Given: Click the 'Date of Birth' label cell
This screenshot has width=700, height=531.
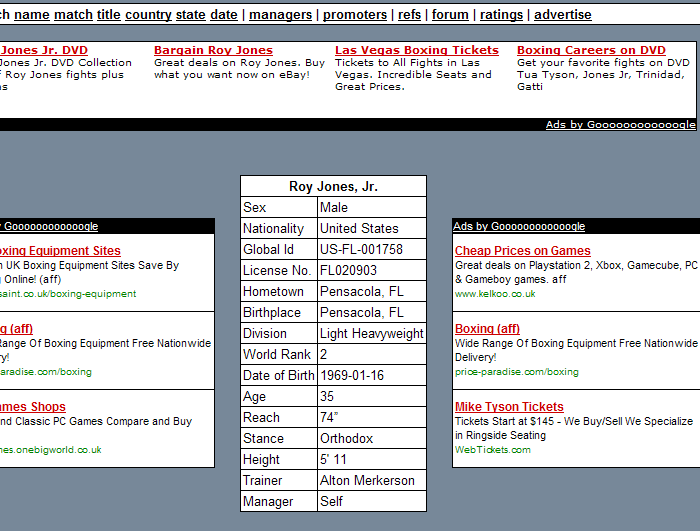Looking at the screenshot, I should (x=279, y=375).
